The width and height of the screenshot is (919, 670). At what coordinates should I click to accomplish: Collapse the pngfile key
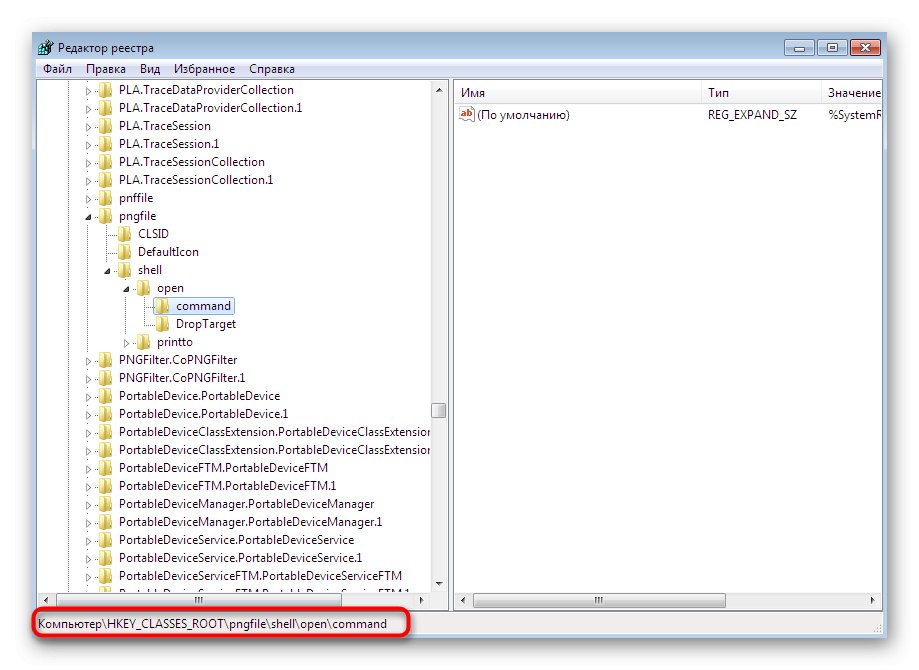coord(88,217)
